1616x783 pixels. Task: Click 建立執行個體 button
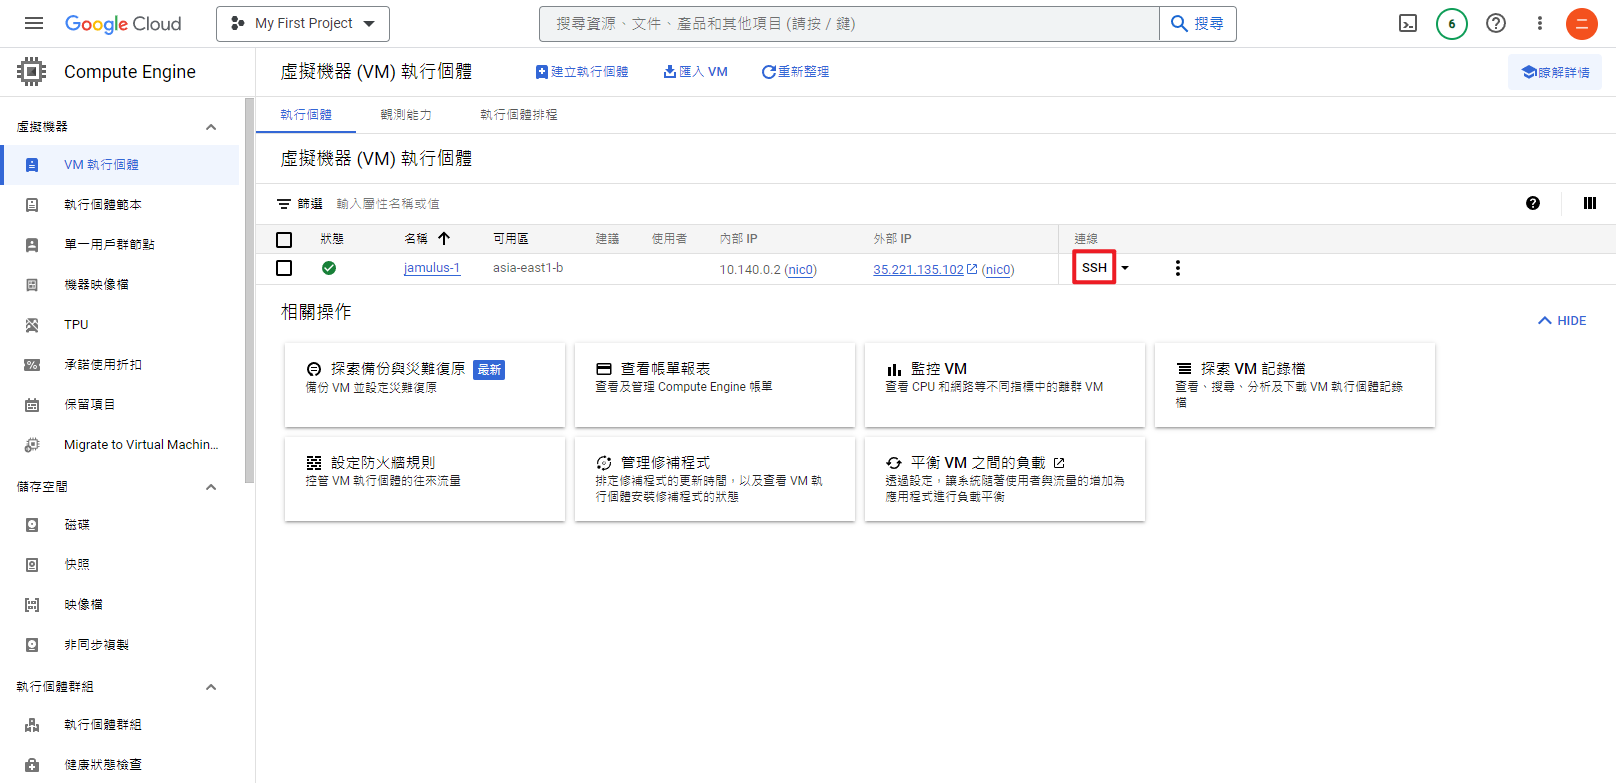(582, 72)
